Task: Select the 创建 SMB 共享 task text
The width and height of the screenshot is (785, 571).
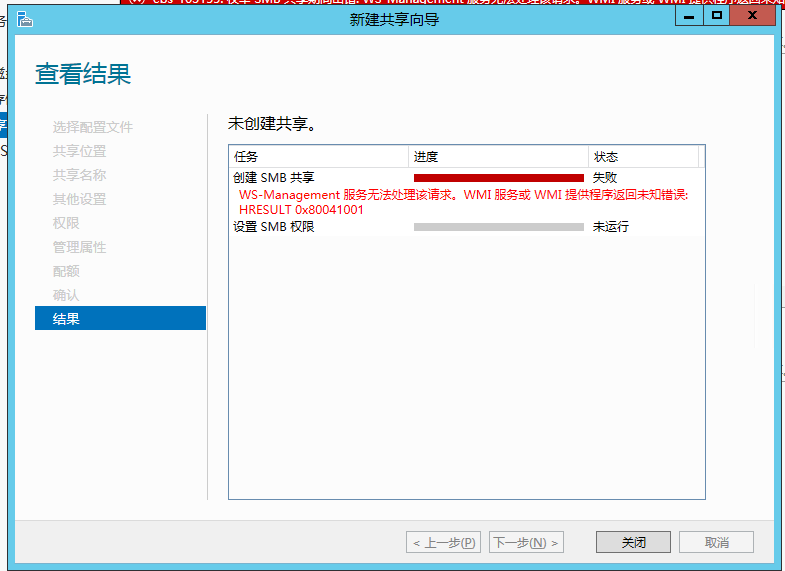Action: point(274,177)
